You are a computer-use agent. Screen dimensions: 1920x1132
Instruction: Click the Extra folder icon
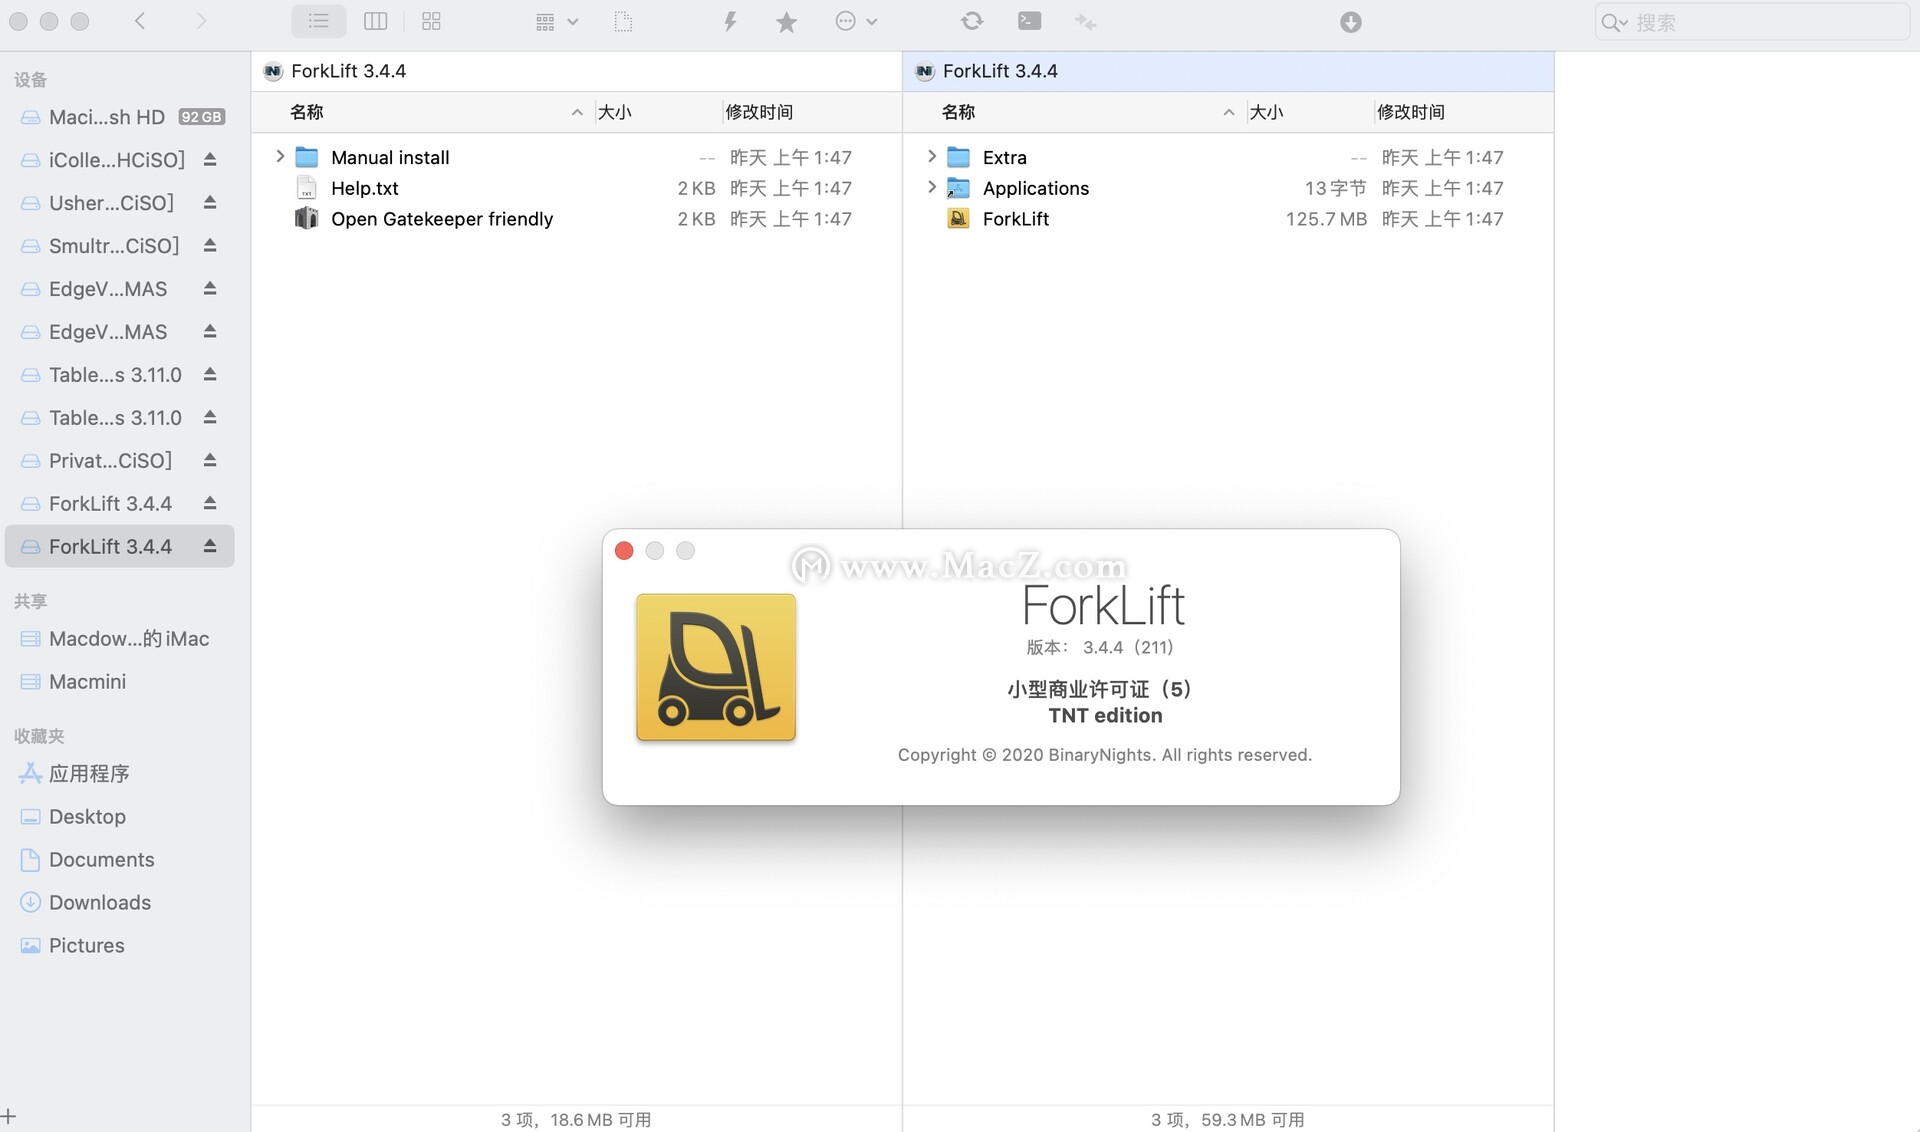click(959, 157)
